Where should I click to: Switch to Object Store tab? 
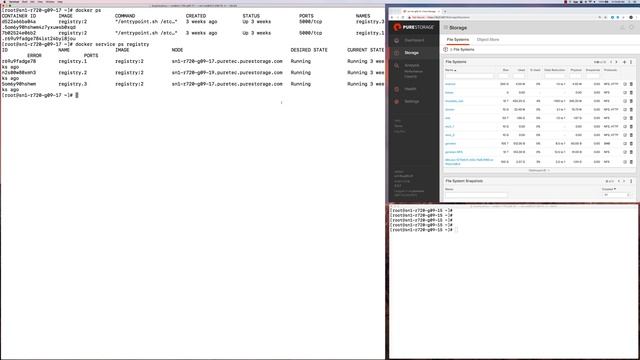[488, 40]
